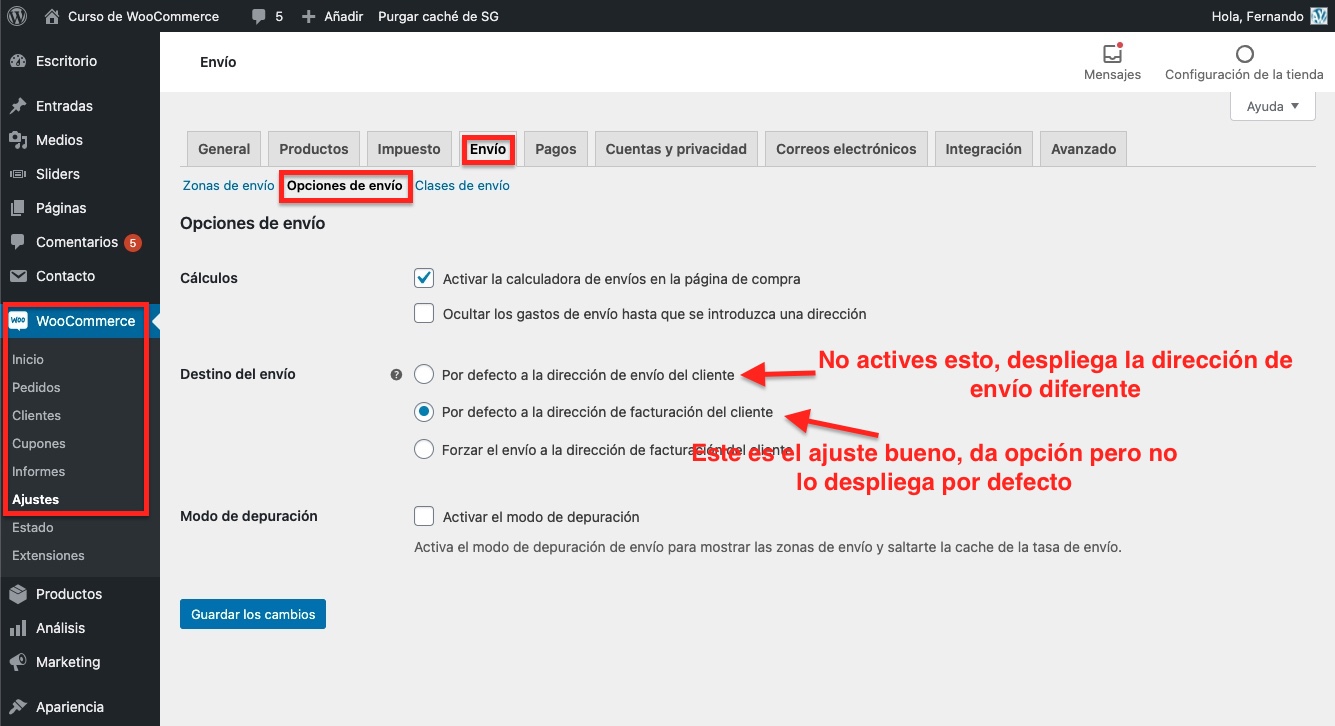This screenshot has width=1335, height=726.
Task: Click the Escritorio dashboard icon
Action: [18, 61]
